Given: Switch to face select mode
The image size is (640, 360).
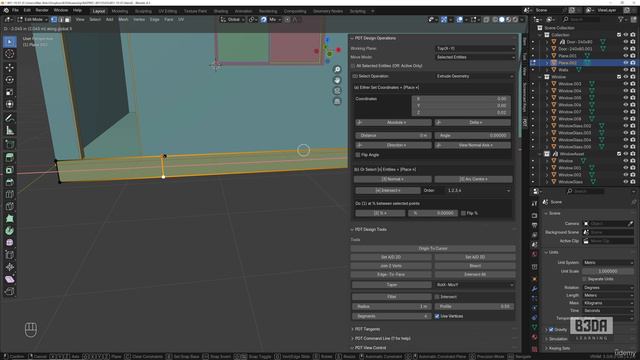Looking at the screenshot, I should [x=68, y=19].
